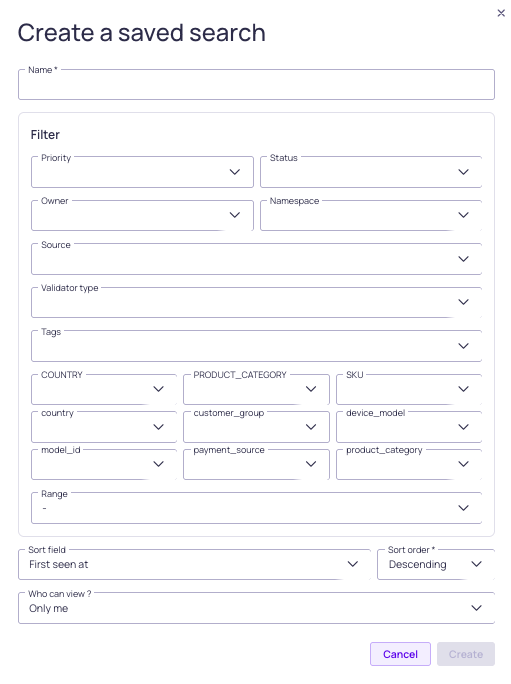Image resolution: width=511 pixels, height=684 pixels.
Task: Expand the Namespace dropdown
Action: point(371,215)
